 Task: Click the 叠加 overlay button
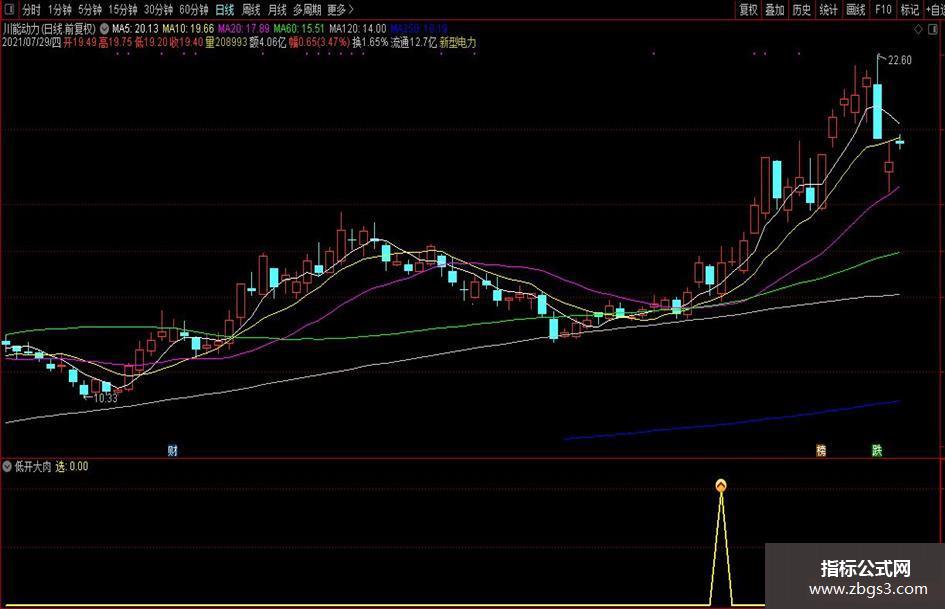pos(775,10)
